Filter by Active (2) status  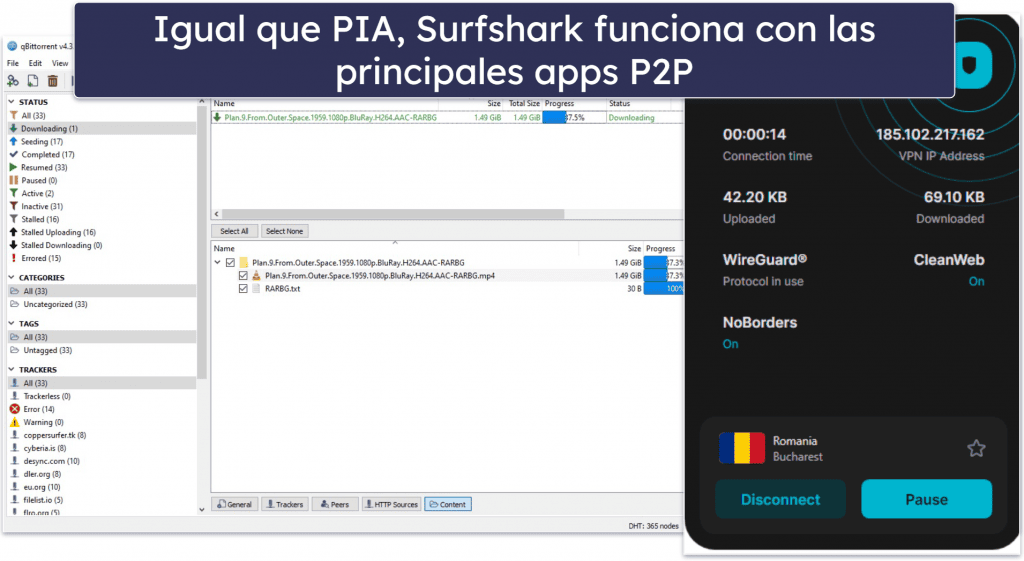(37, 193)
